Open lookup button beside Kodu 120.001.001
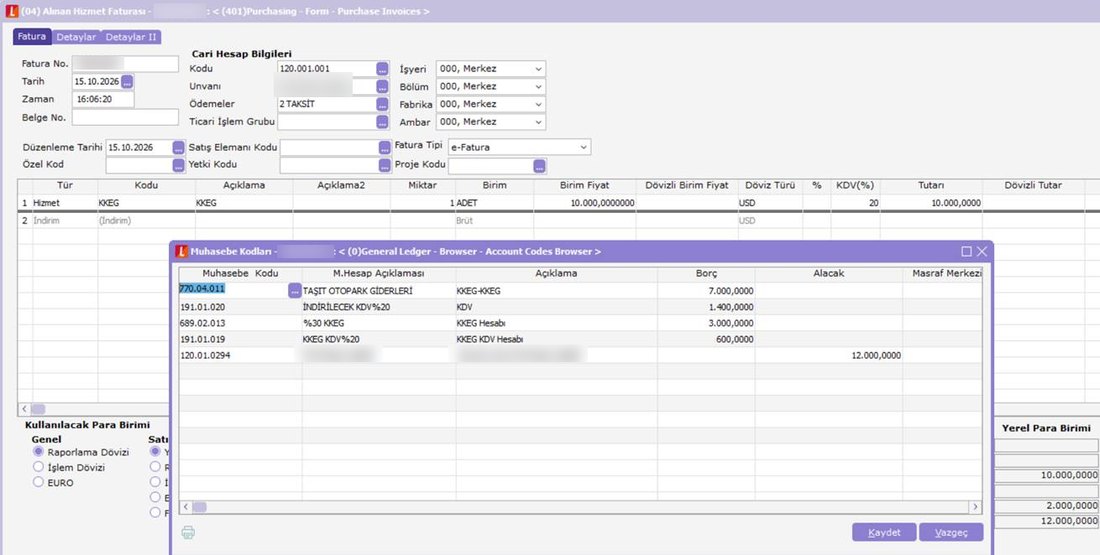The height and width of the screenshot is (555, 1100). click(382, 69)
